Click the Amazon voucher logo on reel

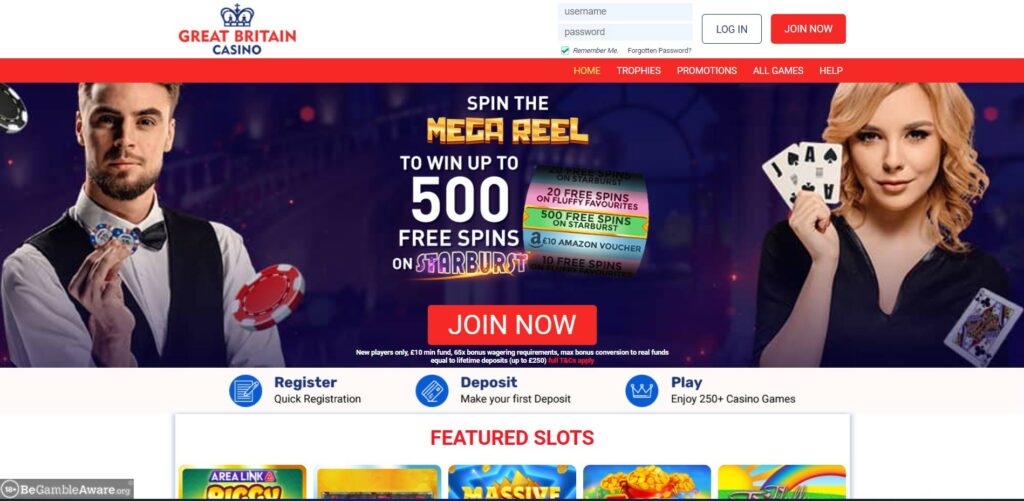[x=536, y=240]
